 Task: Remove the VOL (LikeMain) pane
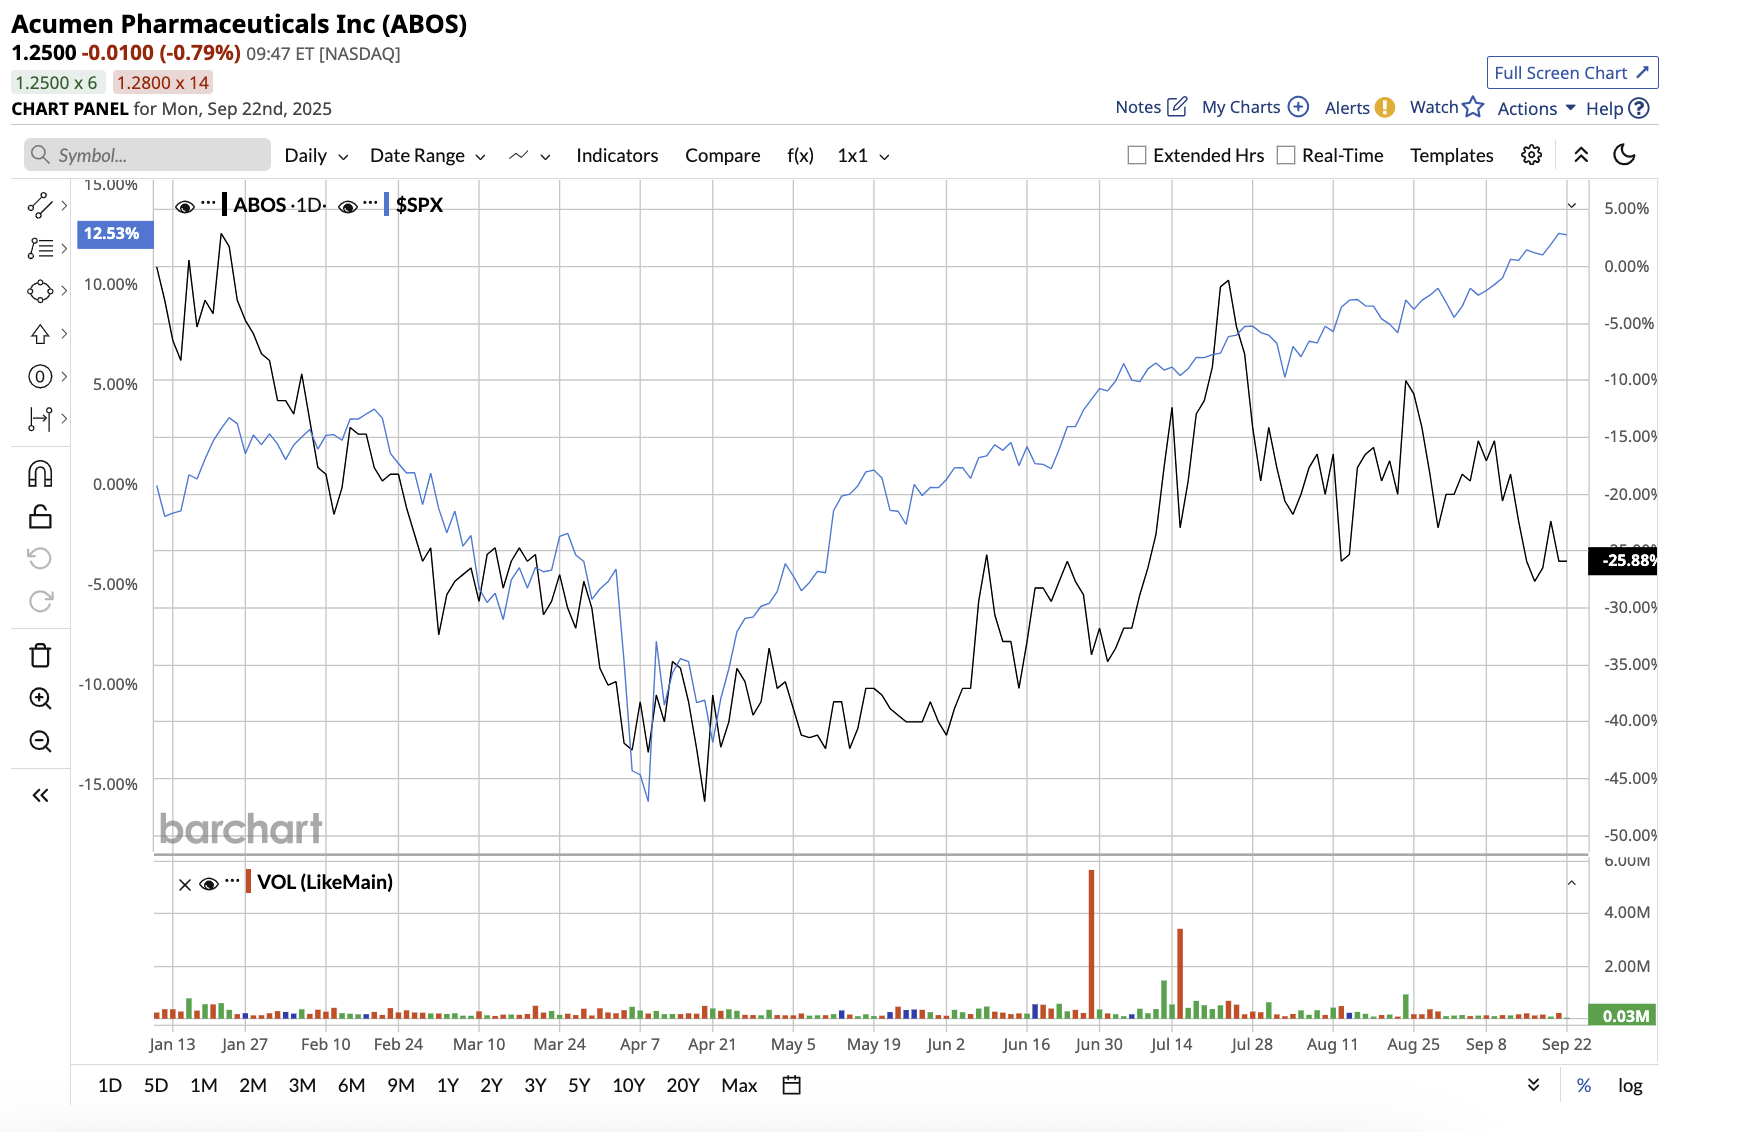point(185,884)
